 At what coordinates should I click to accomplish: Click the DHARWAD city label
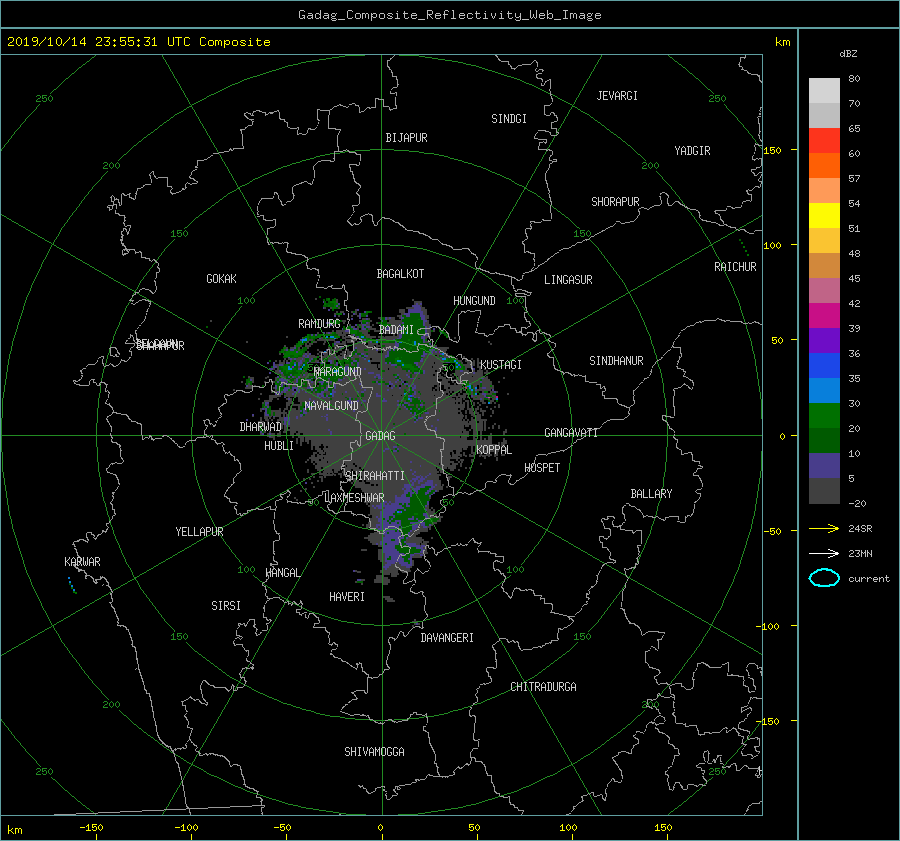tap(260, 427)
